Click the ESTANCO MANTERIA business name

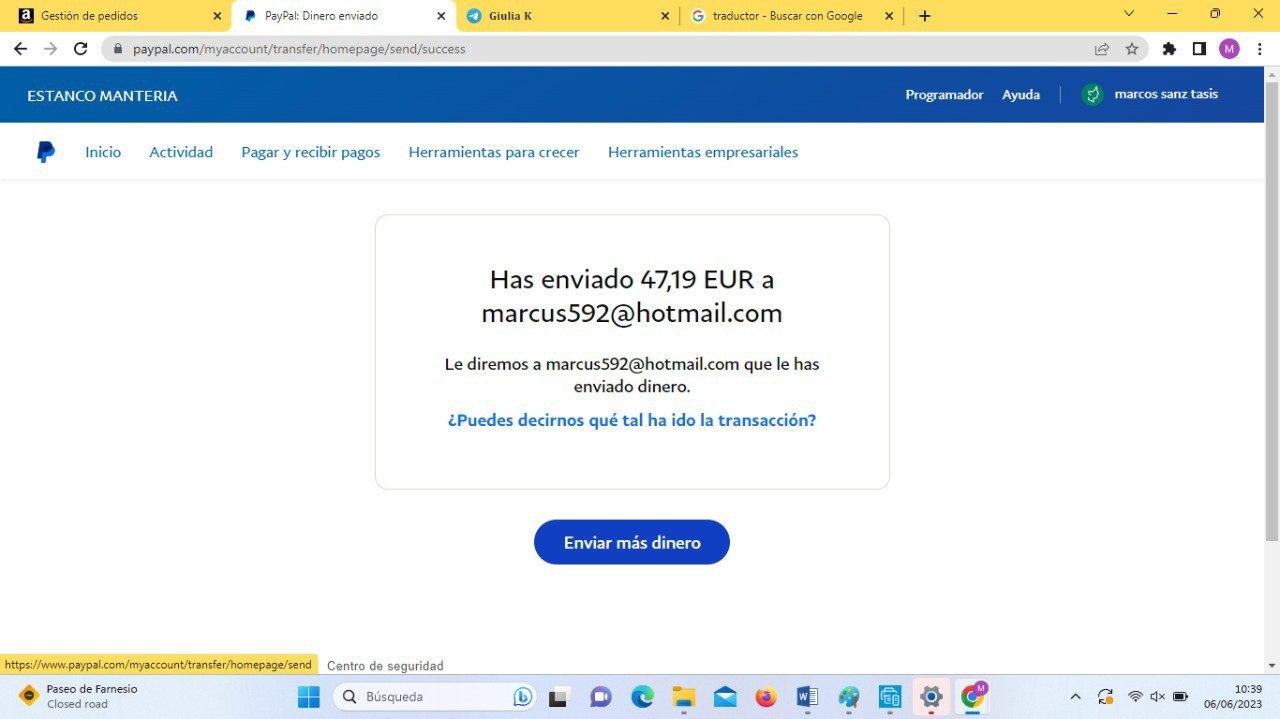pos(102,96)
